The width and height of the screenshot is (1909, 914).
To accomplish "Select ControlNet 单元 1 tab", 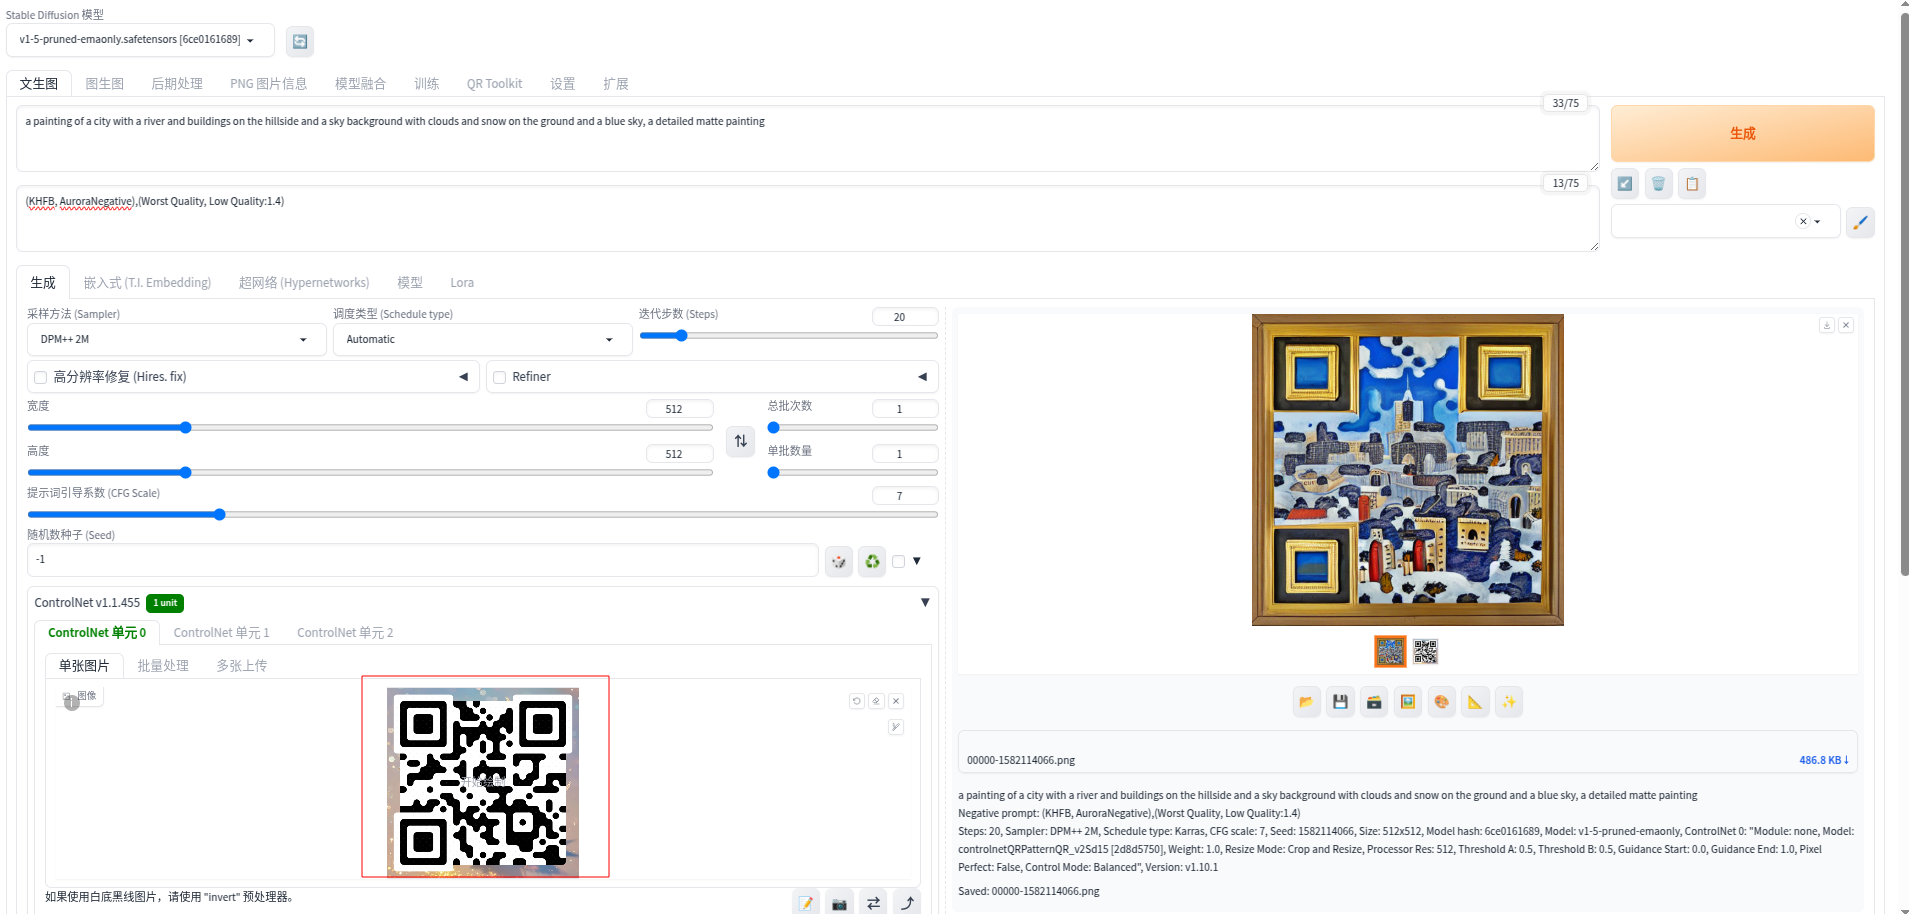I will pos(221,633).
